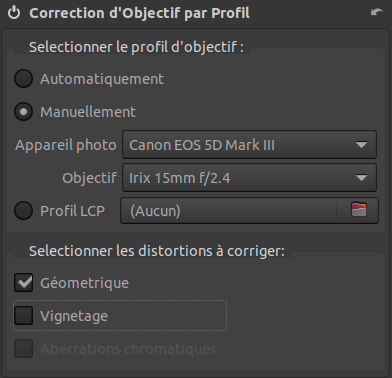
Task: Click the Profil LCP label
Action: point(73,211)
